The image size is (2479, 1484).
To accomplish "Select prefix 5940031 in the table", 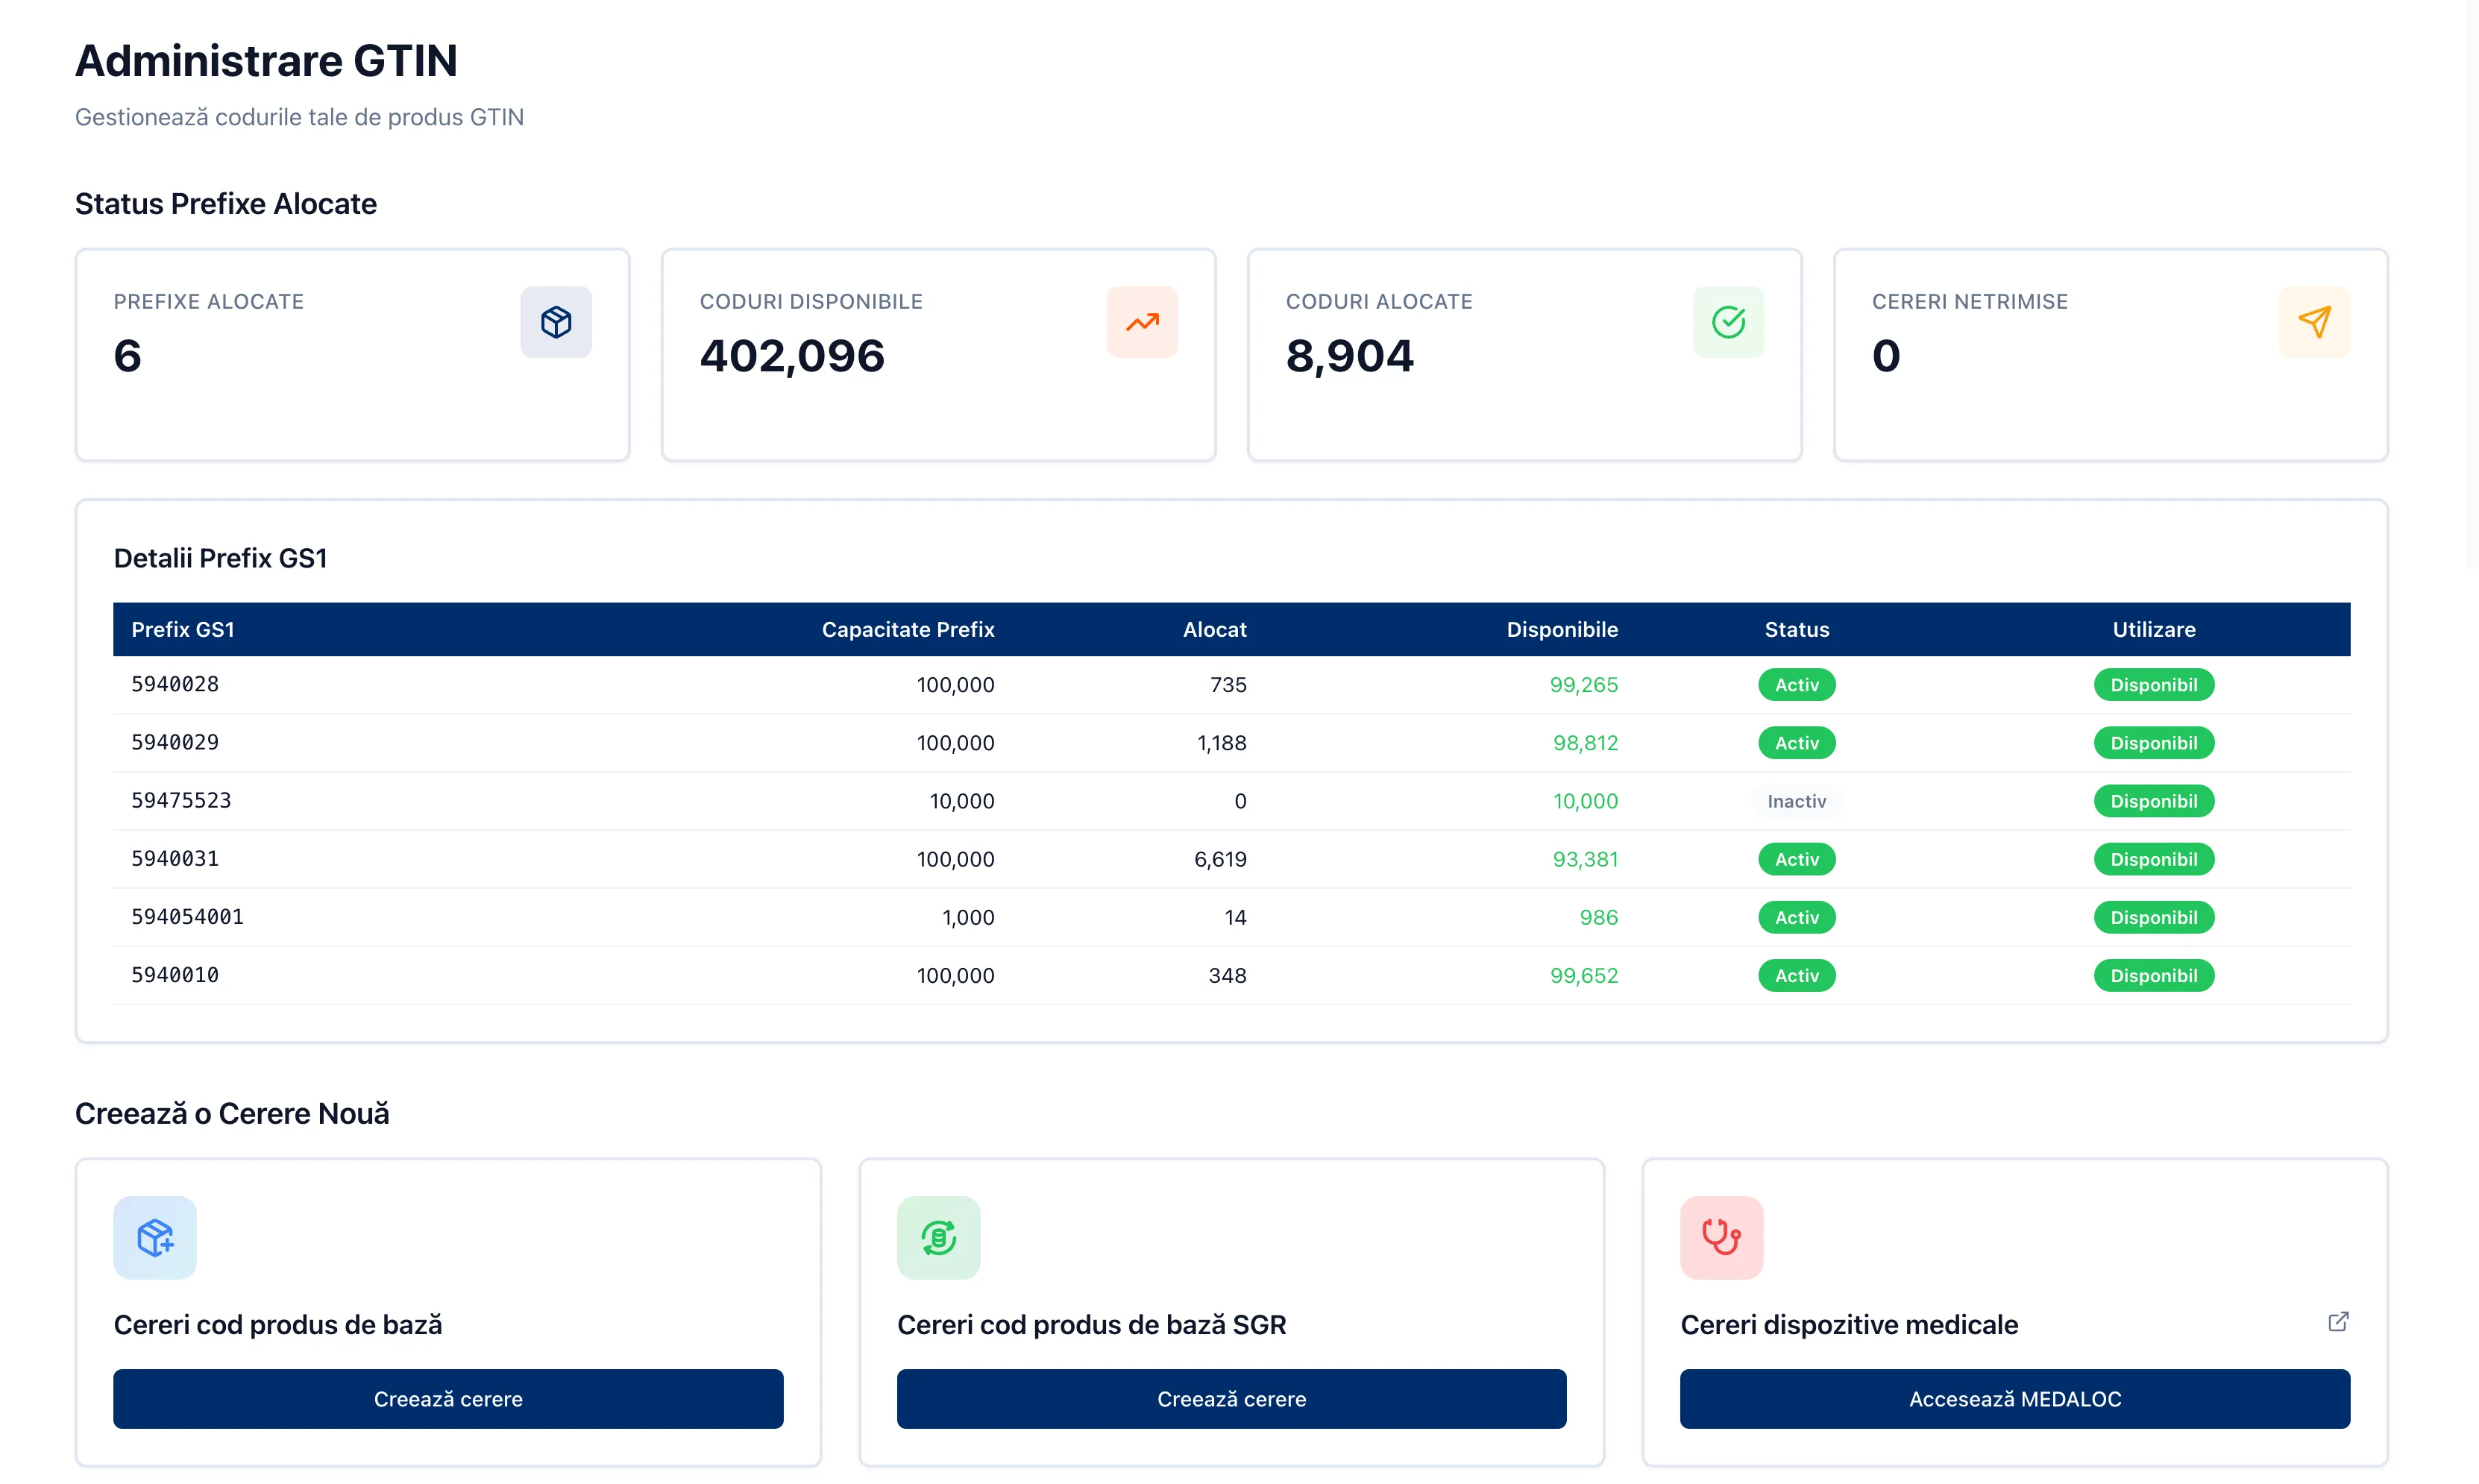I will [x=175, y=859].
